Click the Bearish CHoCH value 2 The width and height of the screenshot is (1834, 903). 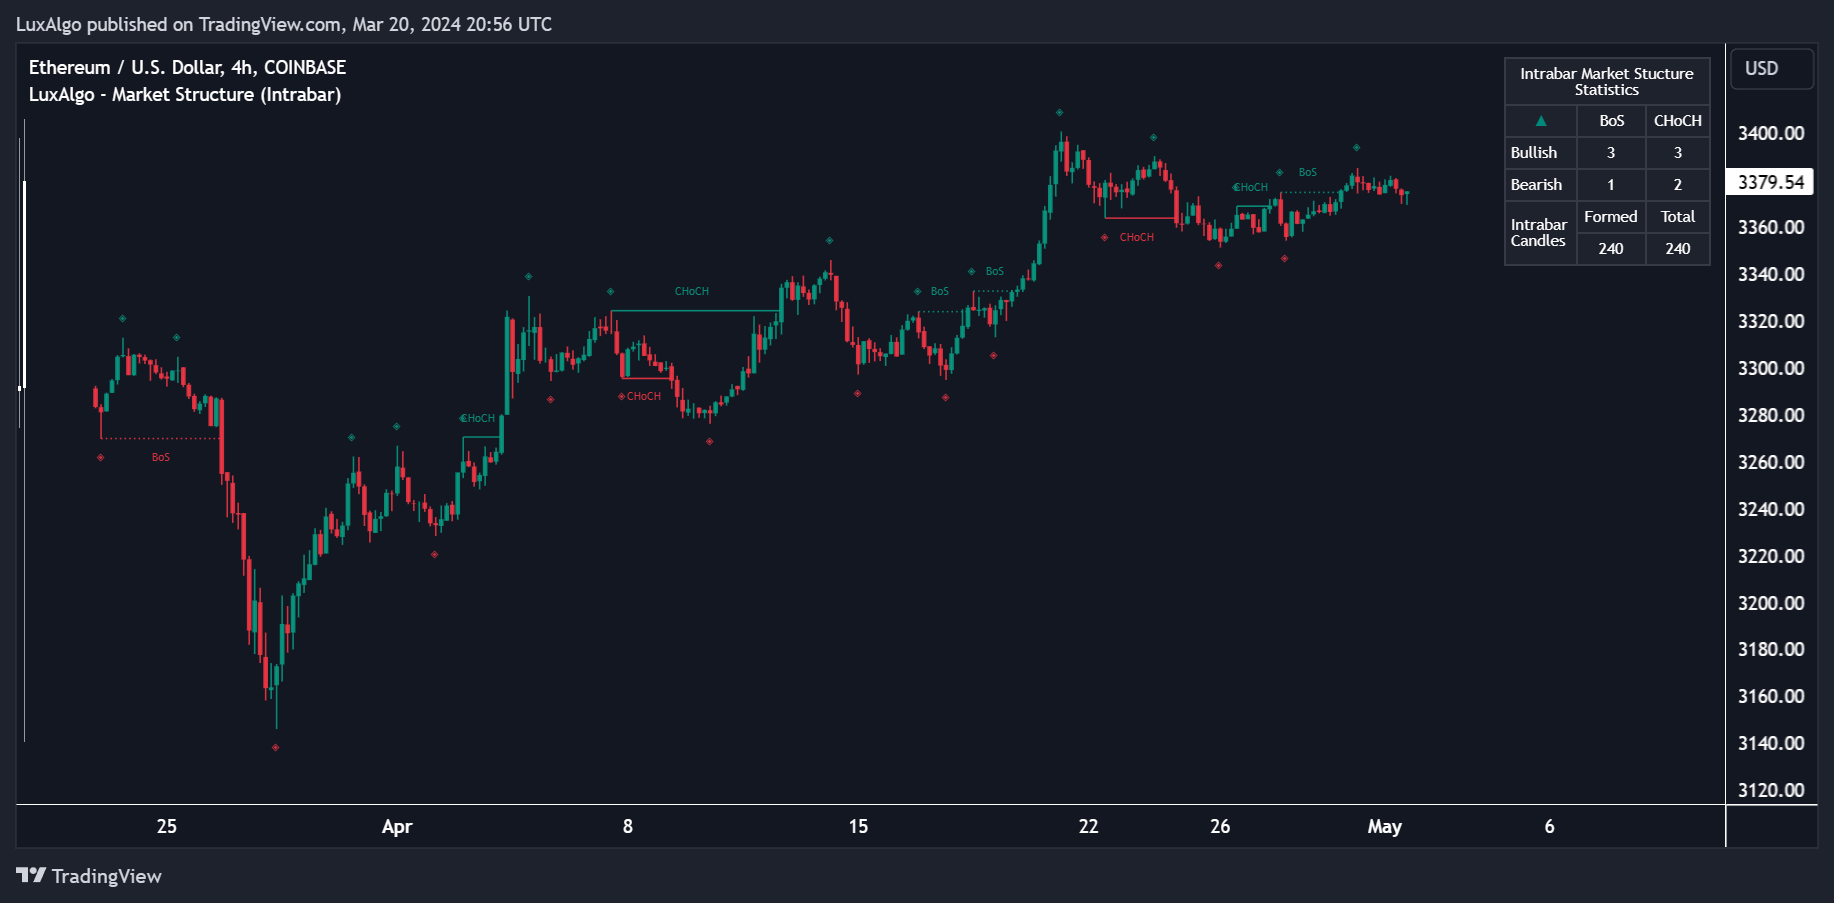tap(1677, 185)
